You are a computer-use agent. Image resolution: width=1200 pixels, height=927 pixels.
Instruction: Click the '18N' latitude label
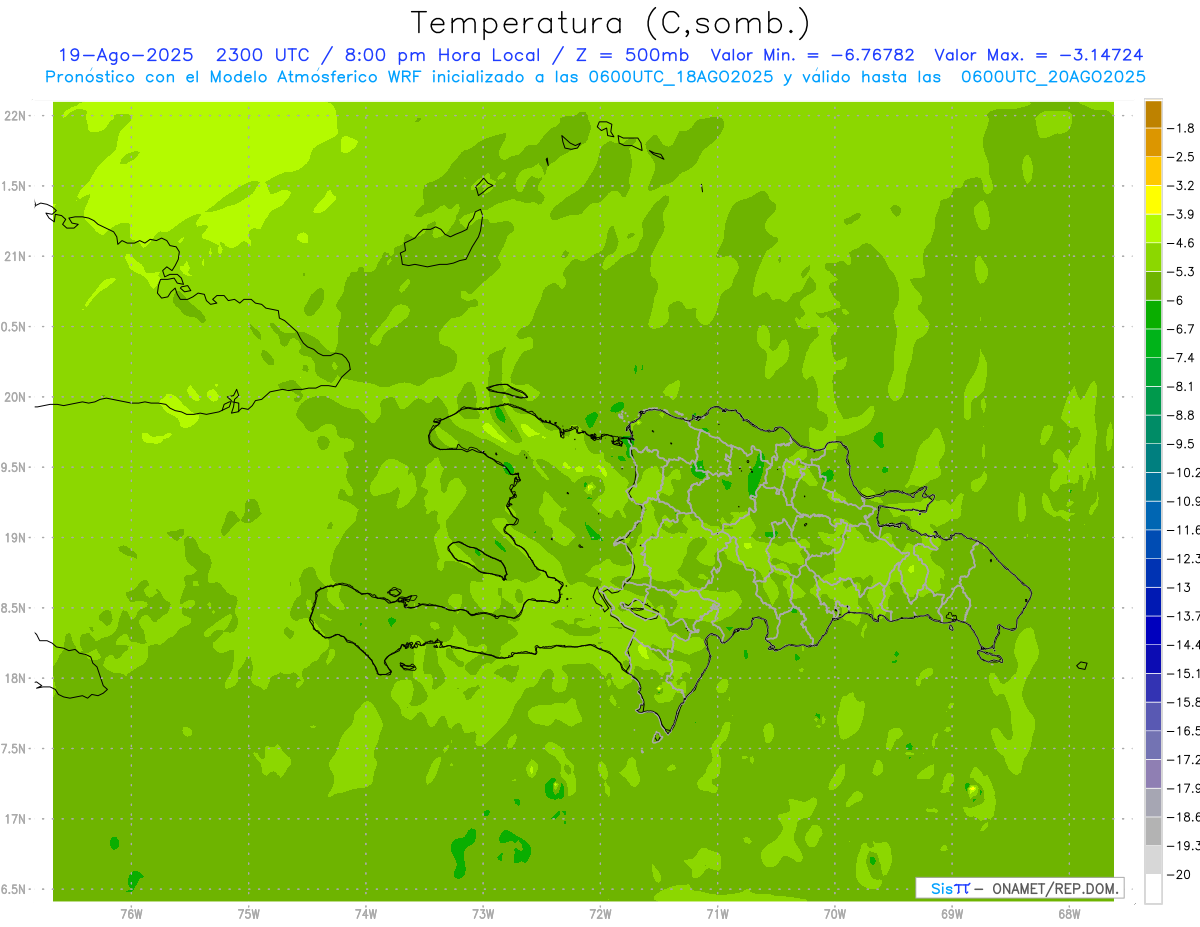click(x=16, y=678)
